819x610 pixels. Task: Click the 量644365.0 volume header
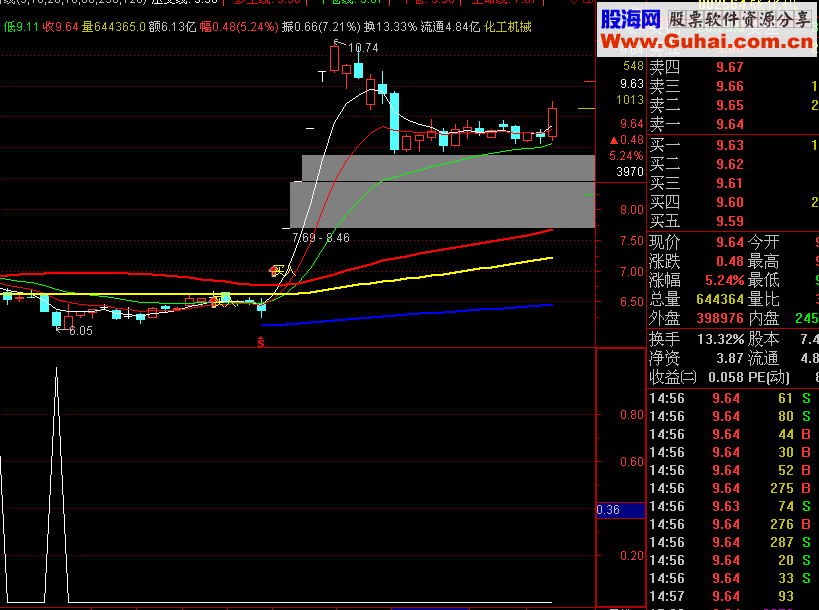(x=114, y=27)
